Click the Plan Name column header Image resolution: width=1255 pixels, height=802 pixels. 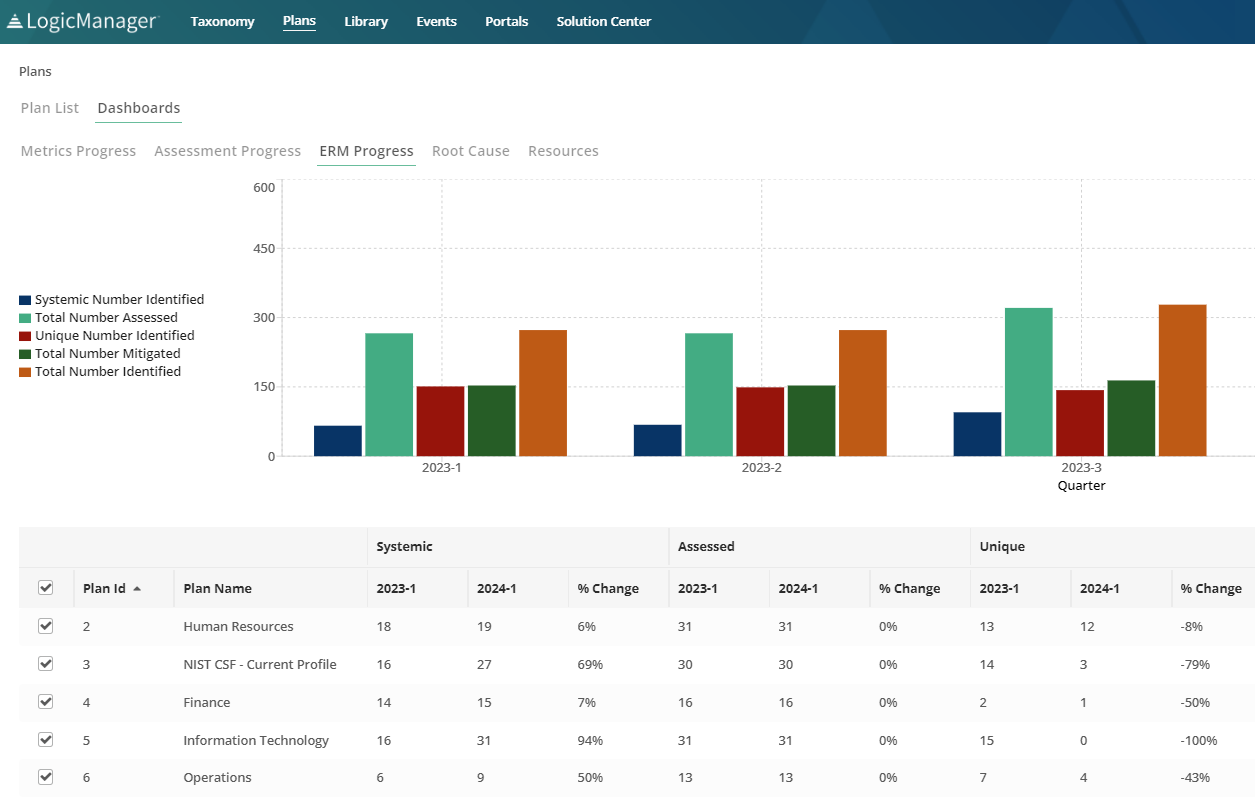217,589
